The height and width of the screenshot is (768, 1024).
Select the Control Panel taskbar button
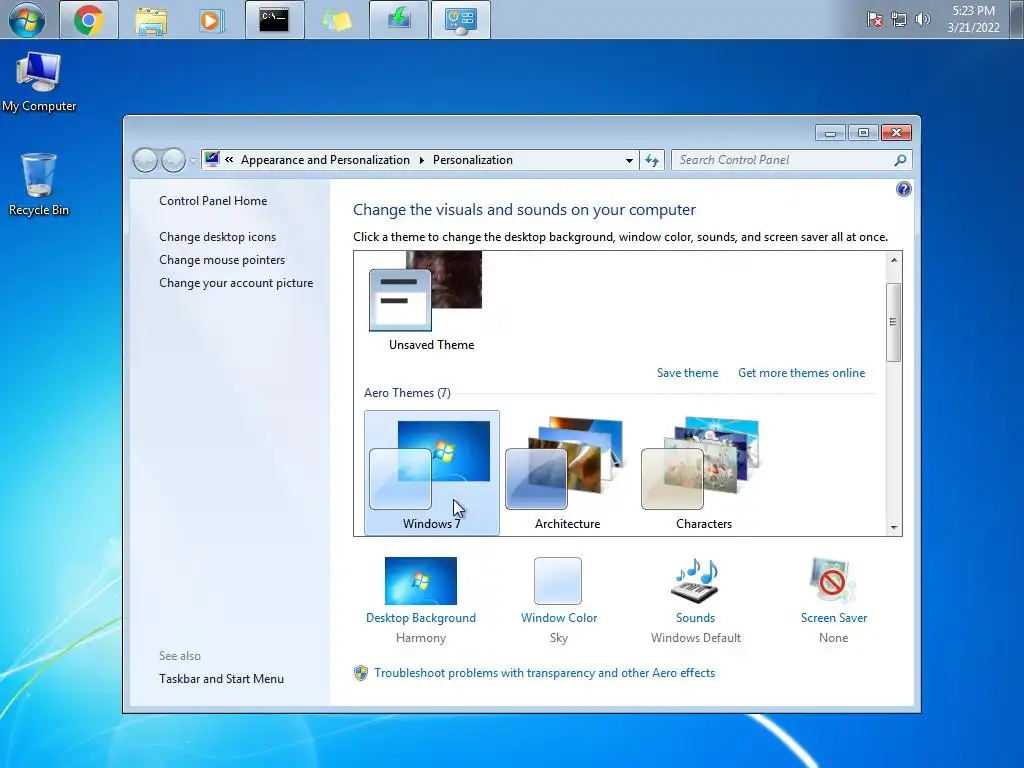(460, 20)
